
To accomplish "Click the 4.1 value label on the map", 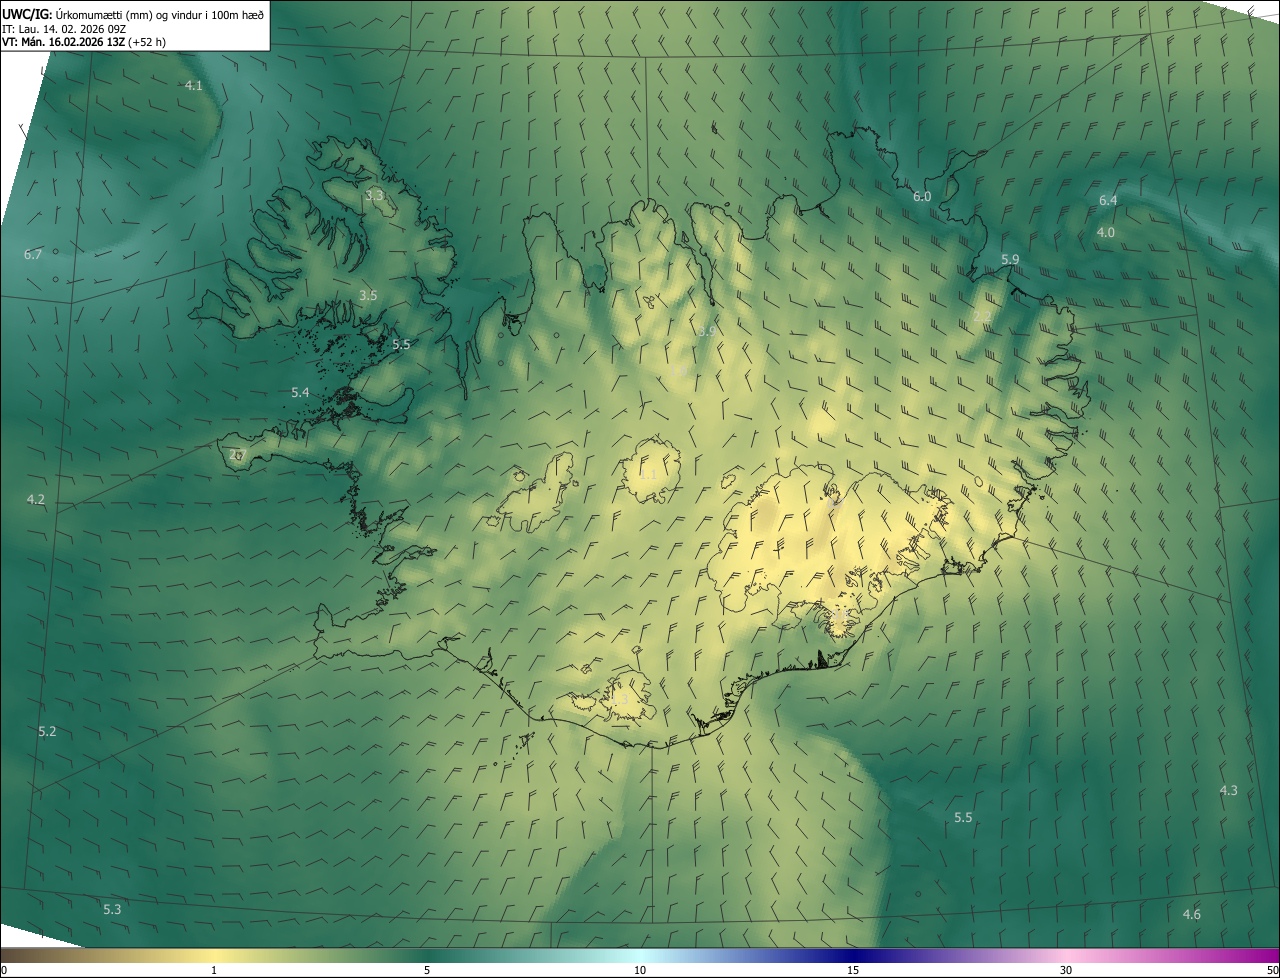I will (194, 86).
